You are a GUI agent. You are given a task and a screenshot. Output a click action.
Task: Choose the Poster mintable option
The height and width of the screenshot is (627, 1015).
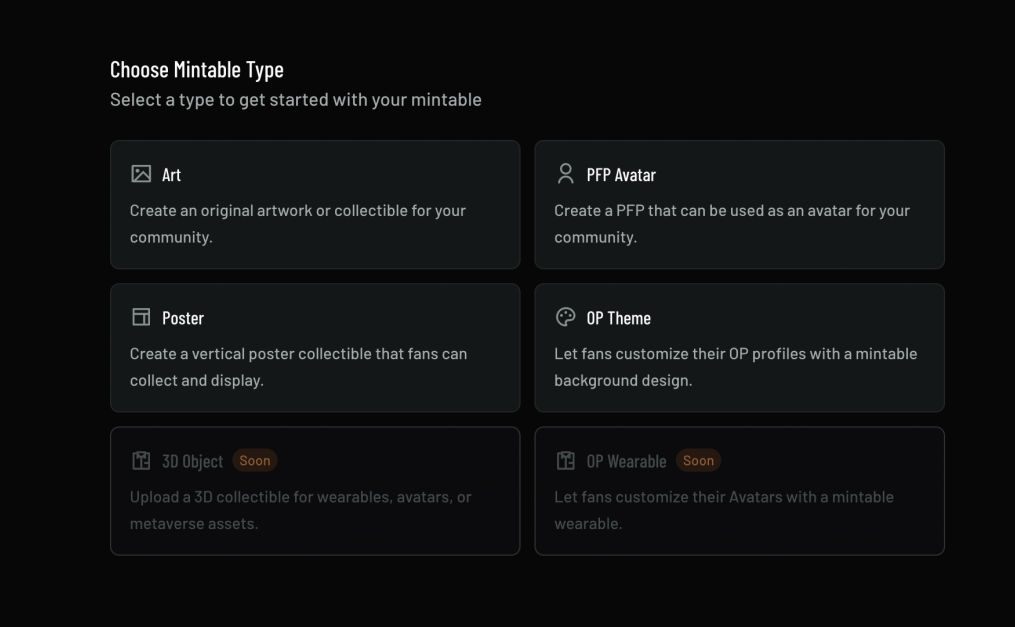pos(314,347)
